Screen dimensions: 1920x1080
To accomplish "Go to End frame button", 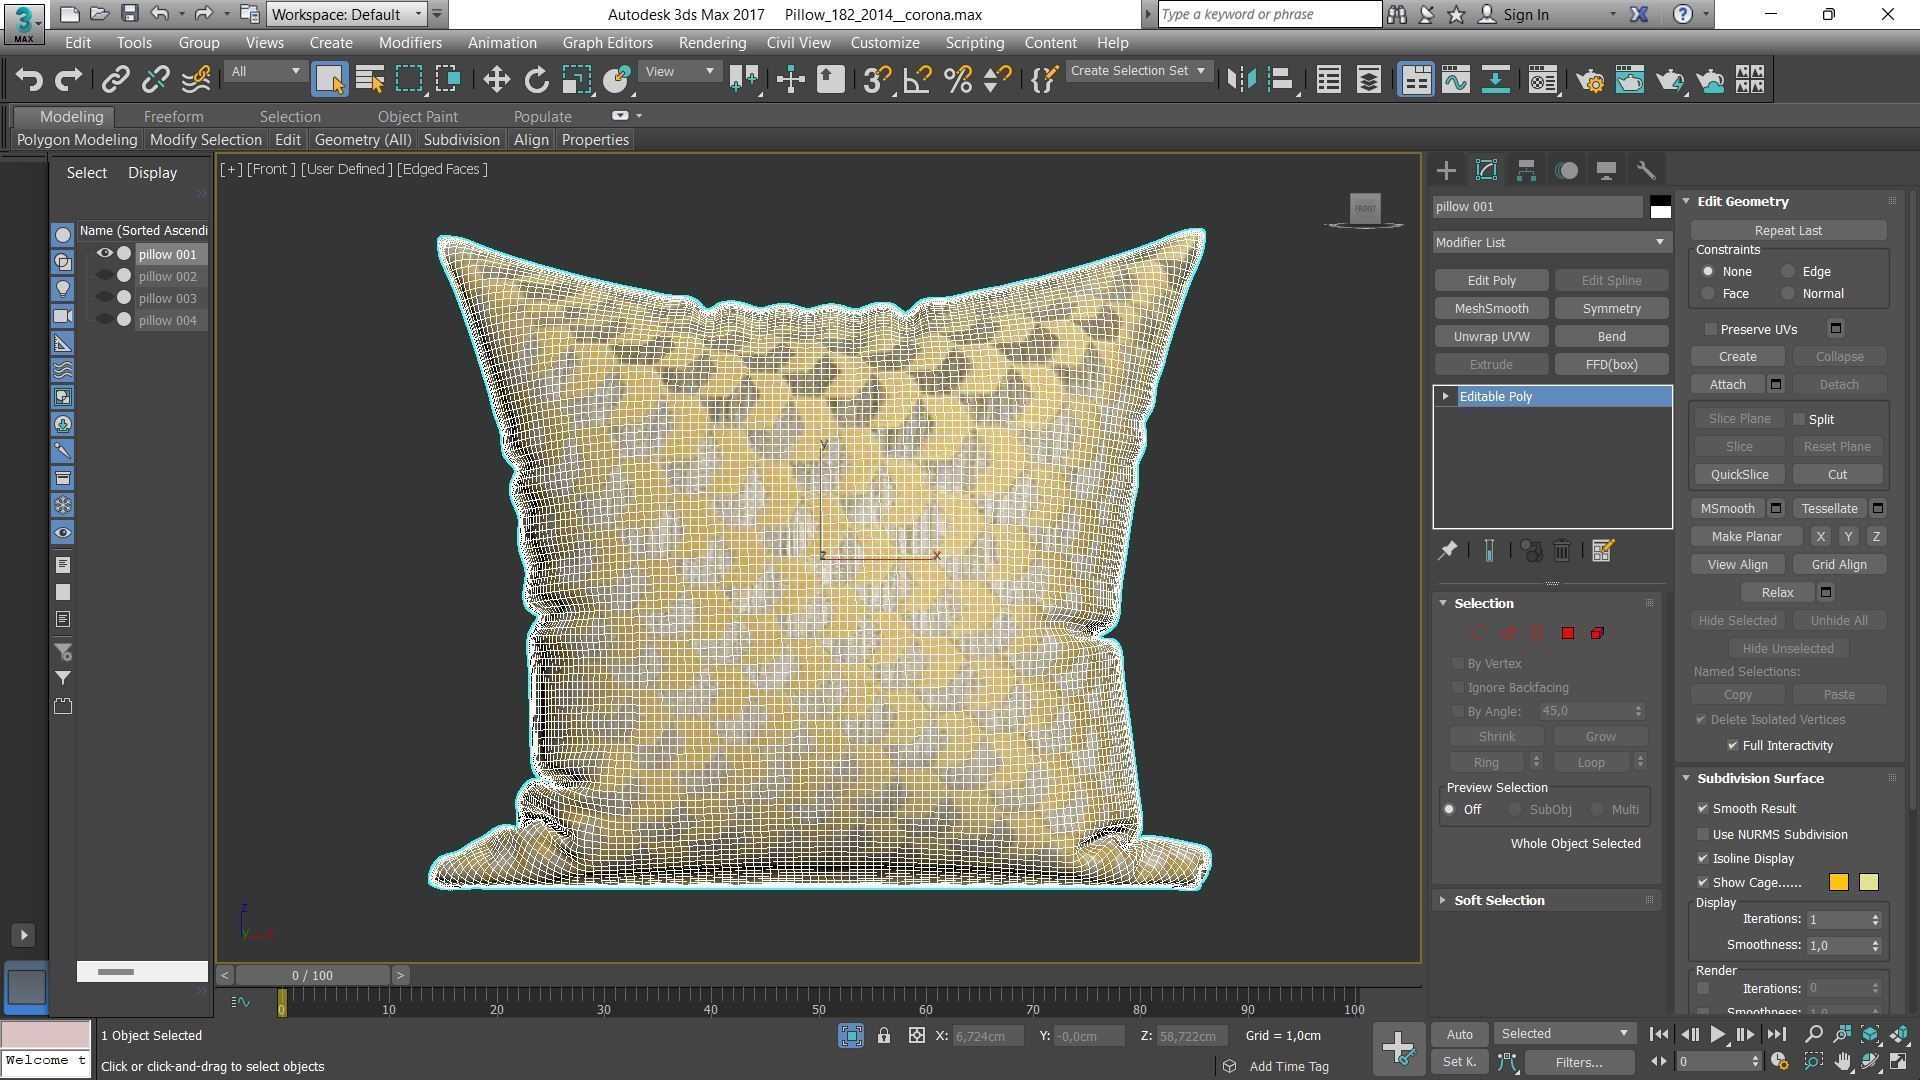I will point(1777,1035).
